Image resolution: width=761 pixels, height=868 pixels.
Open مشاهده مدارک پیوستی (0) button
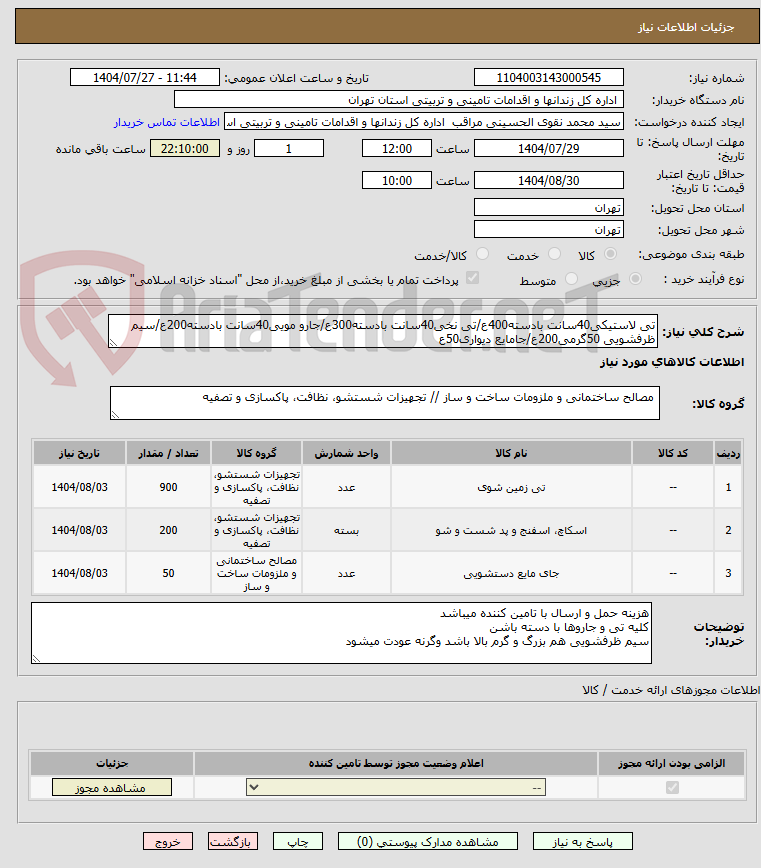click(x=427, y=841)
